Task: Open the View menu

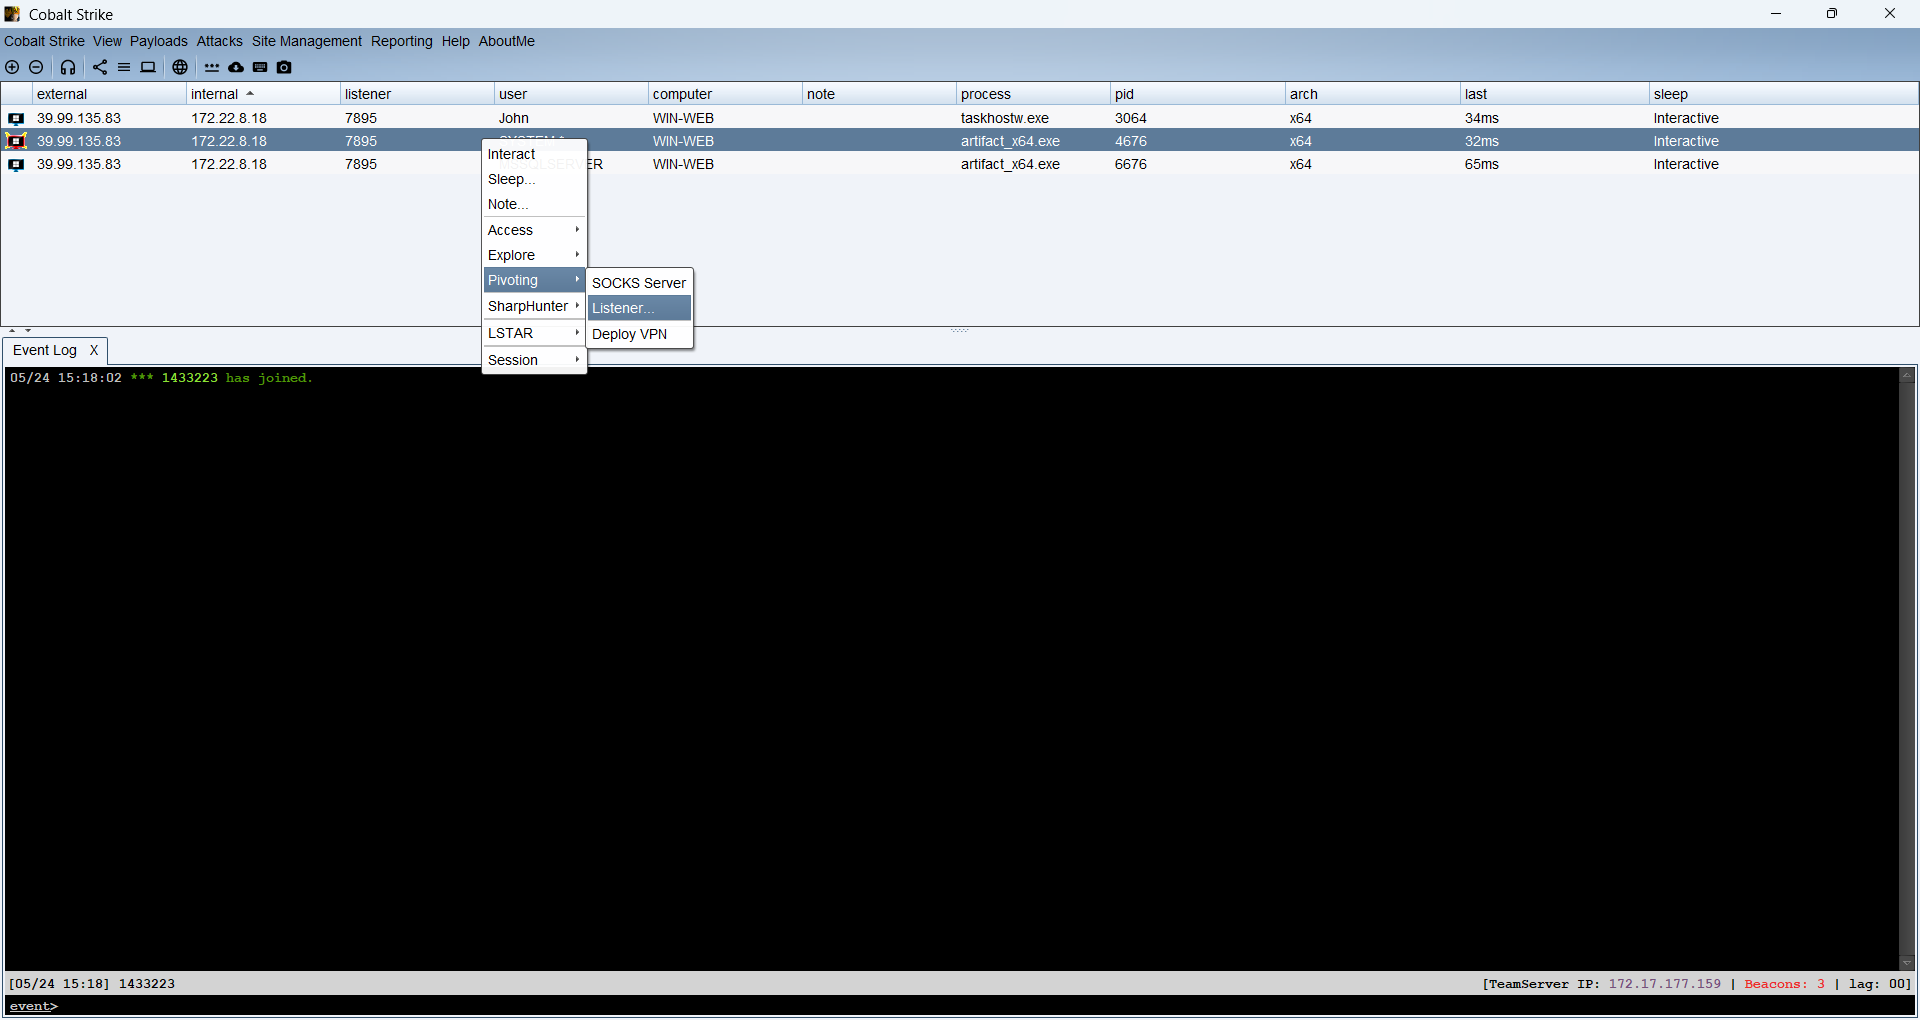Action: coord(107,41)
